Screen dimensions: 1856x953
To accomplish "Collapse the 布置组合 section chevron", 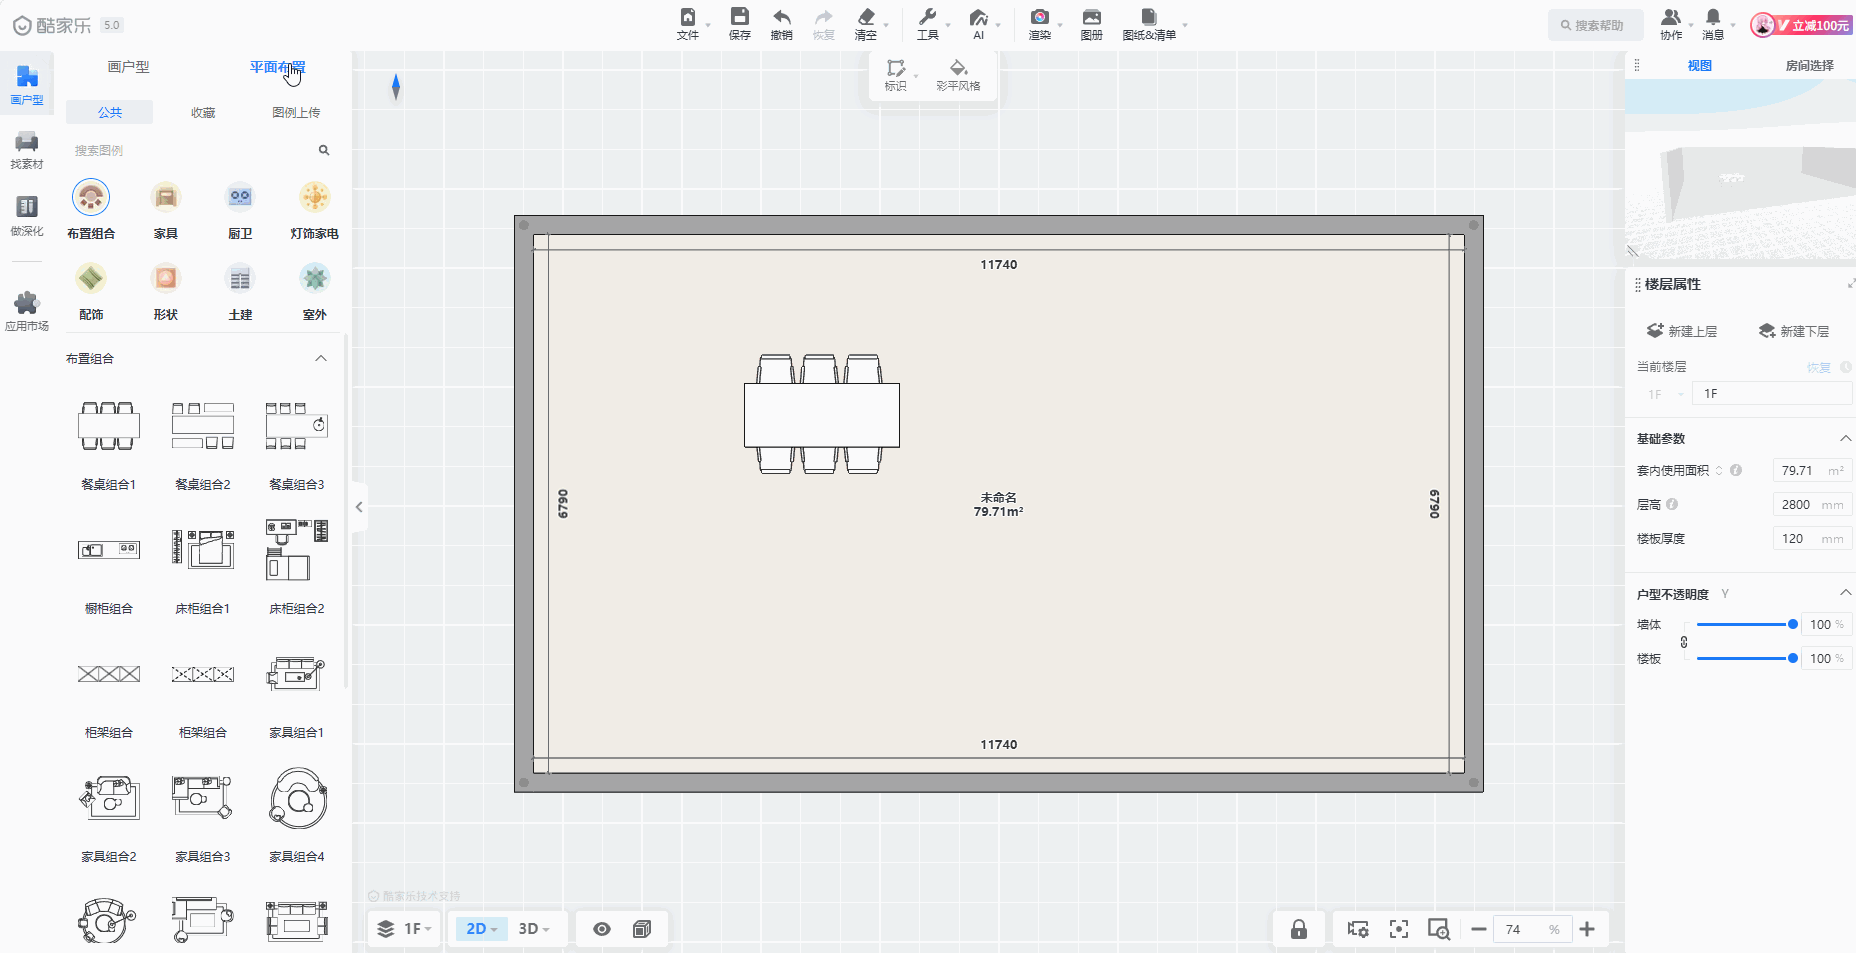I will coord(321,359).
